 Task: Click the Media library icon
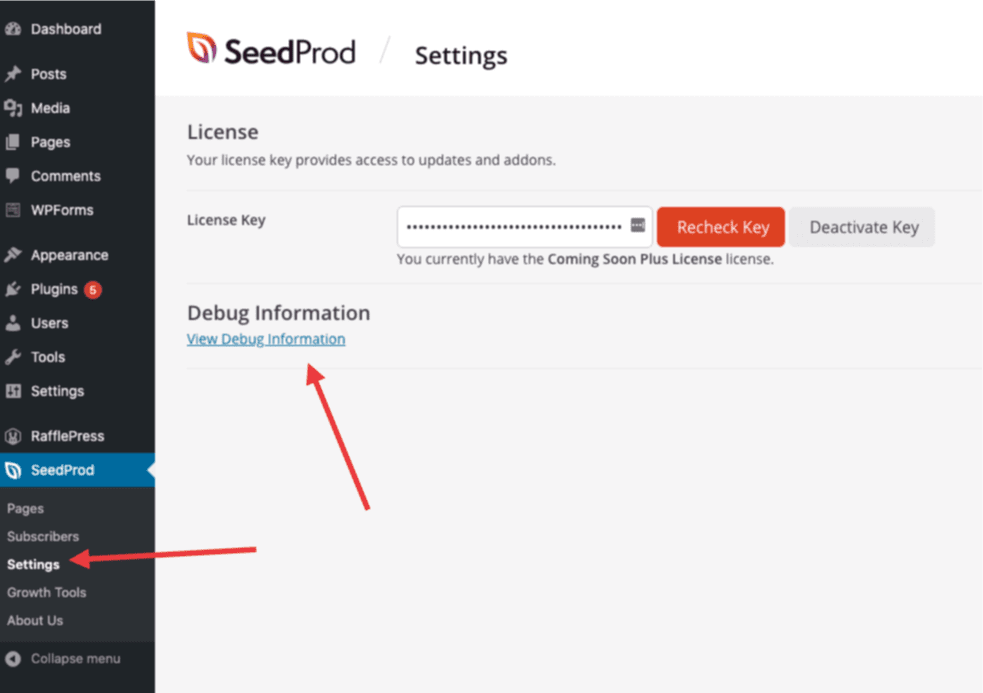click(13, 108)
